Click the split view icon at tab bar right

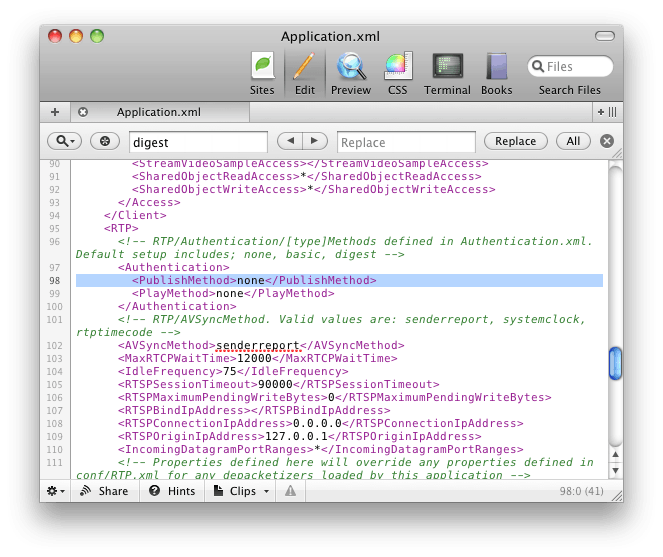pos(607,112)
